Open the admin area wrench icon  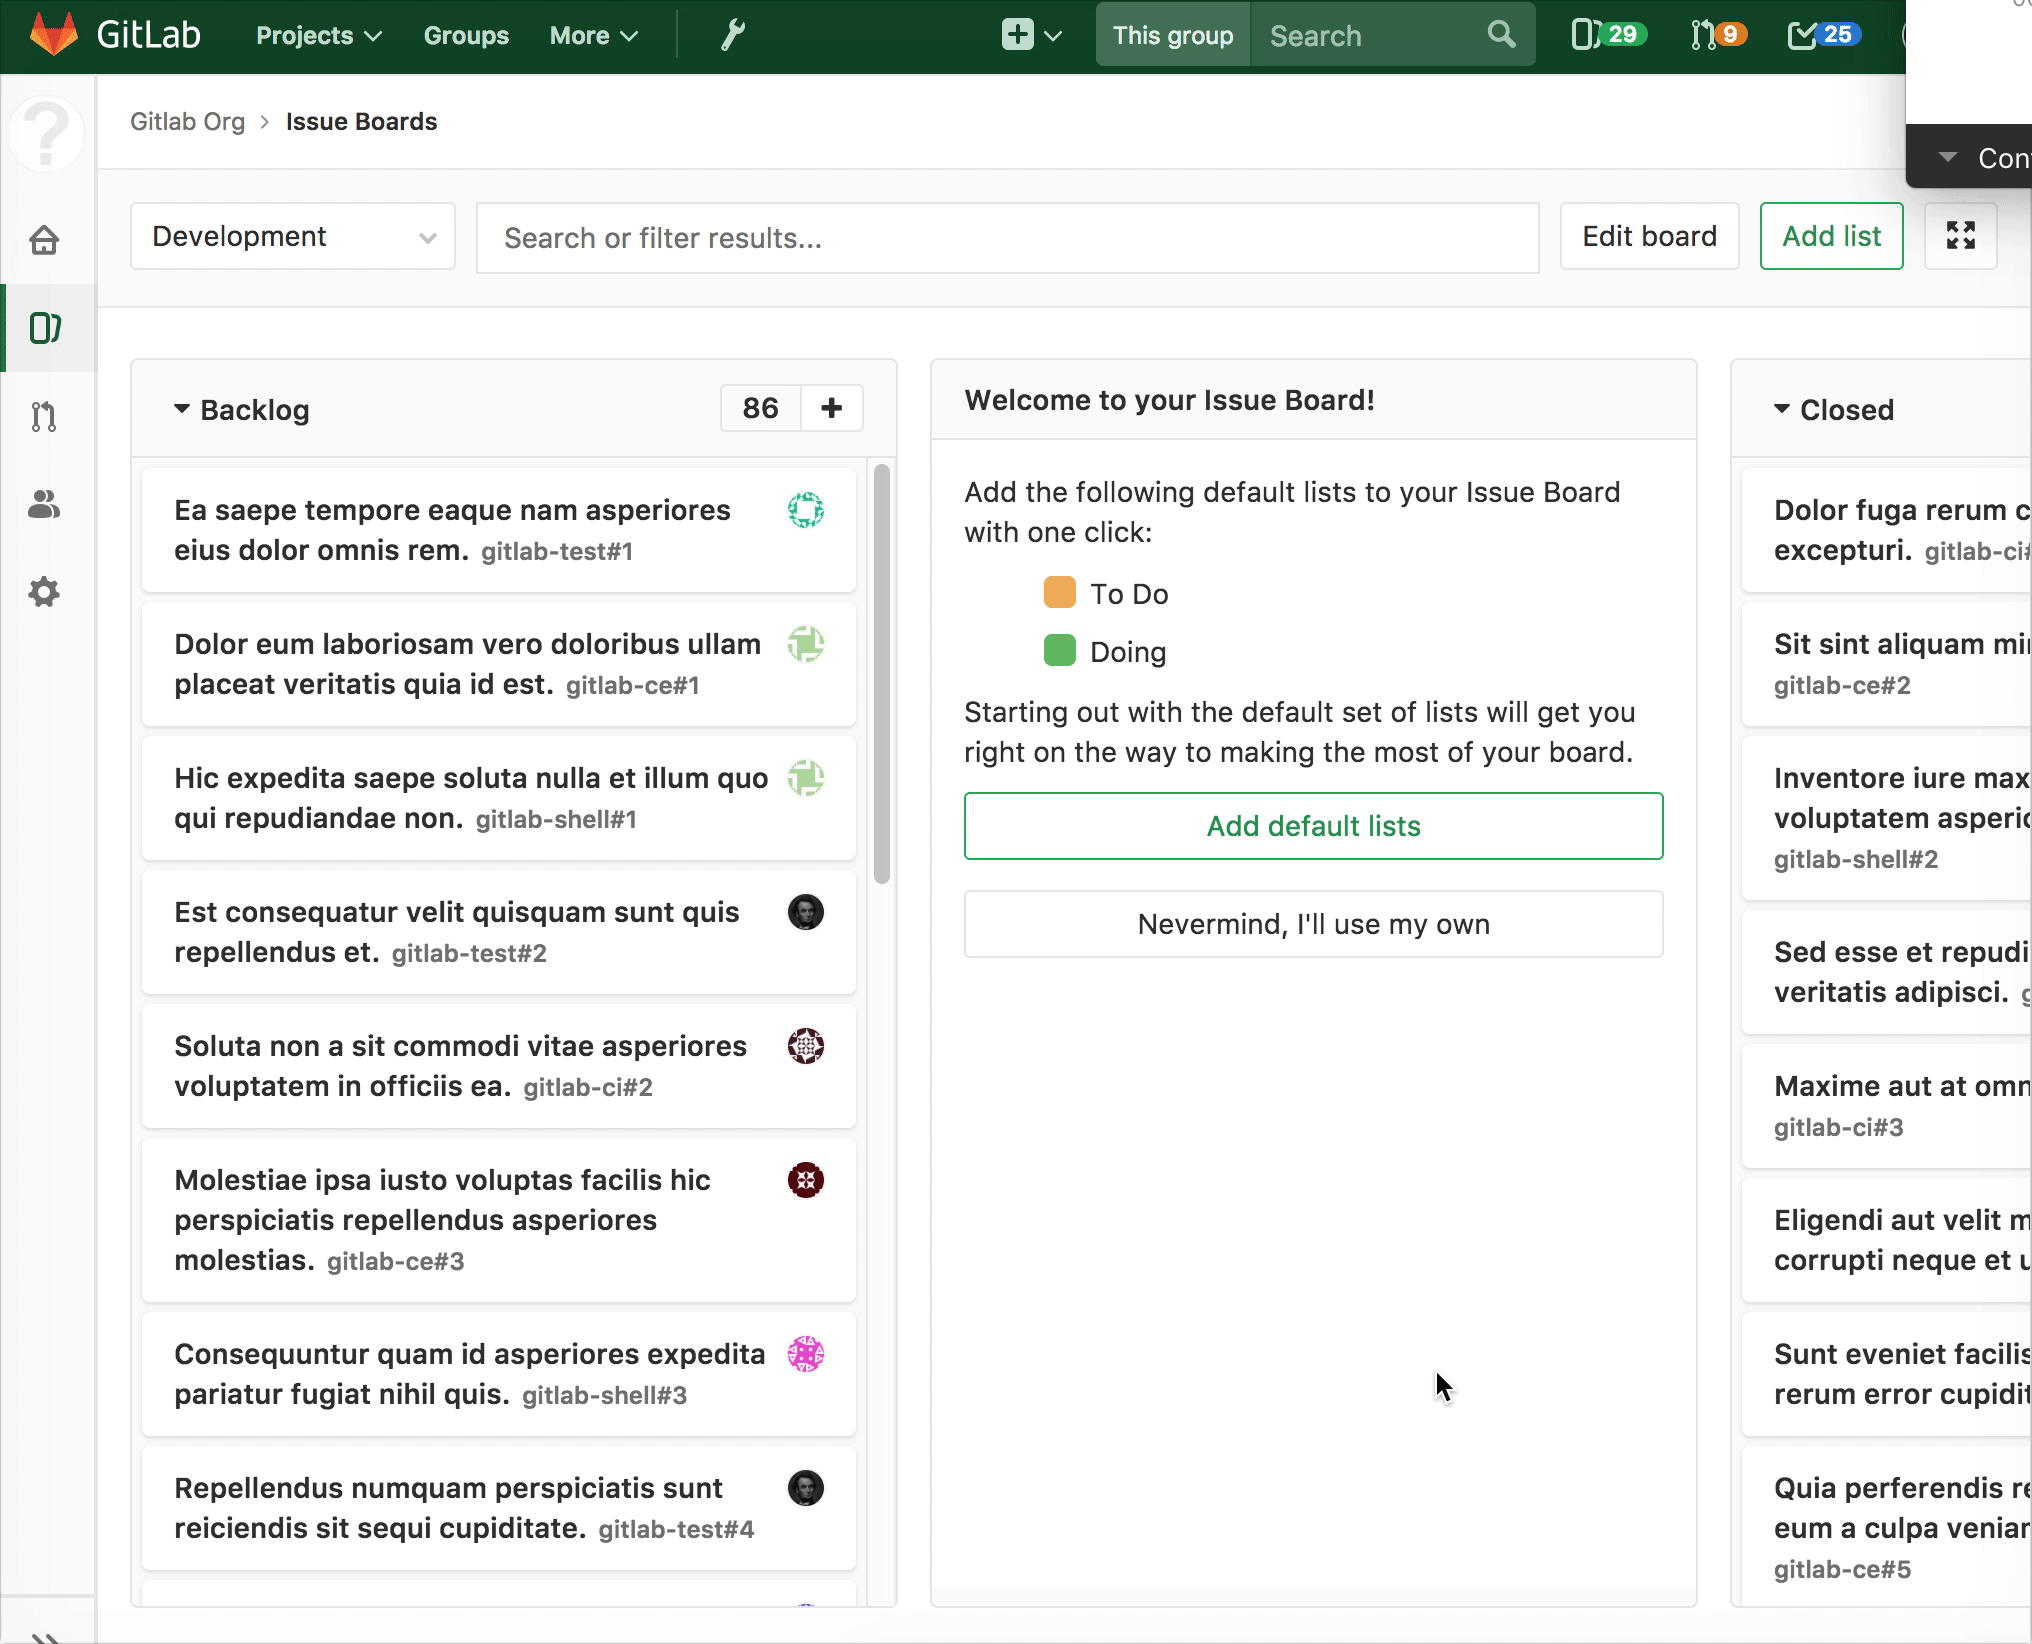pos(733,36)
